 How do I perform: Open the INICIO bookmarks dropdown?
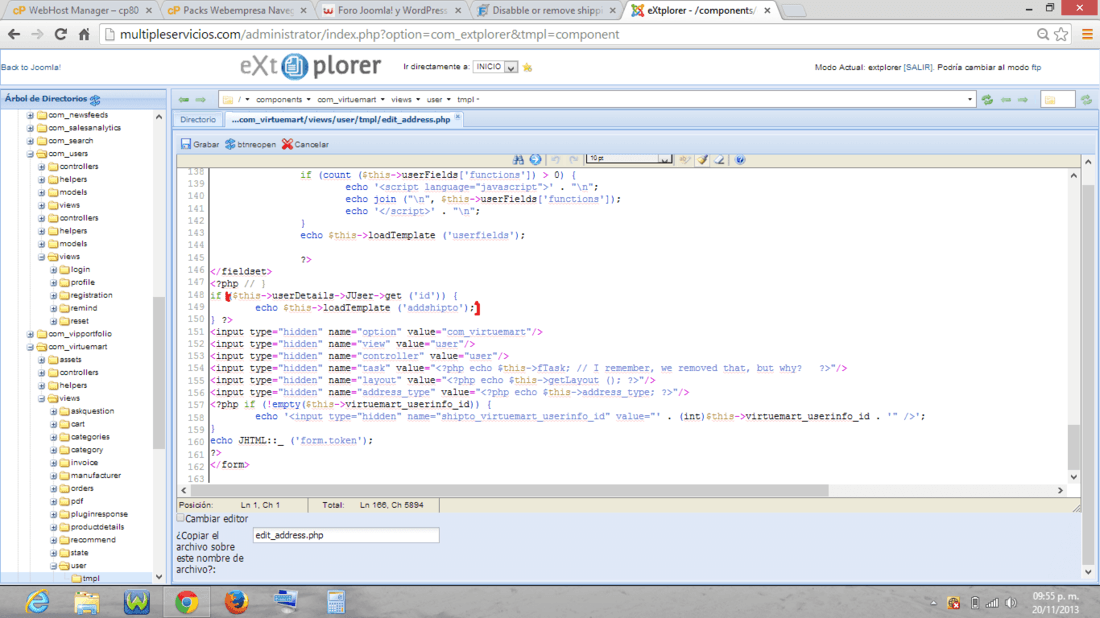click(511, 67)
